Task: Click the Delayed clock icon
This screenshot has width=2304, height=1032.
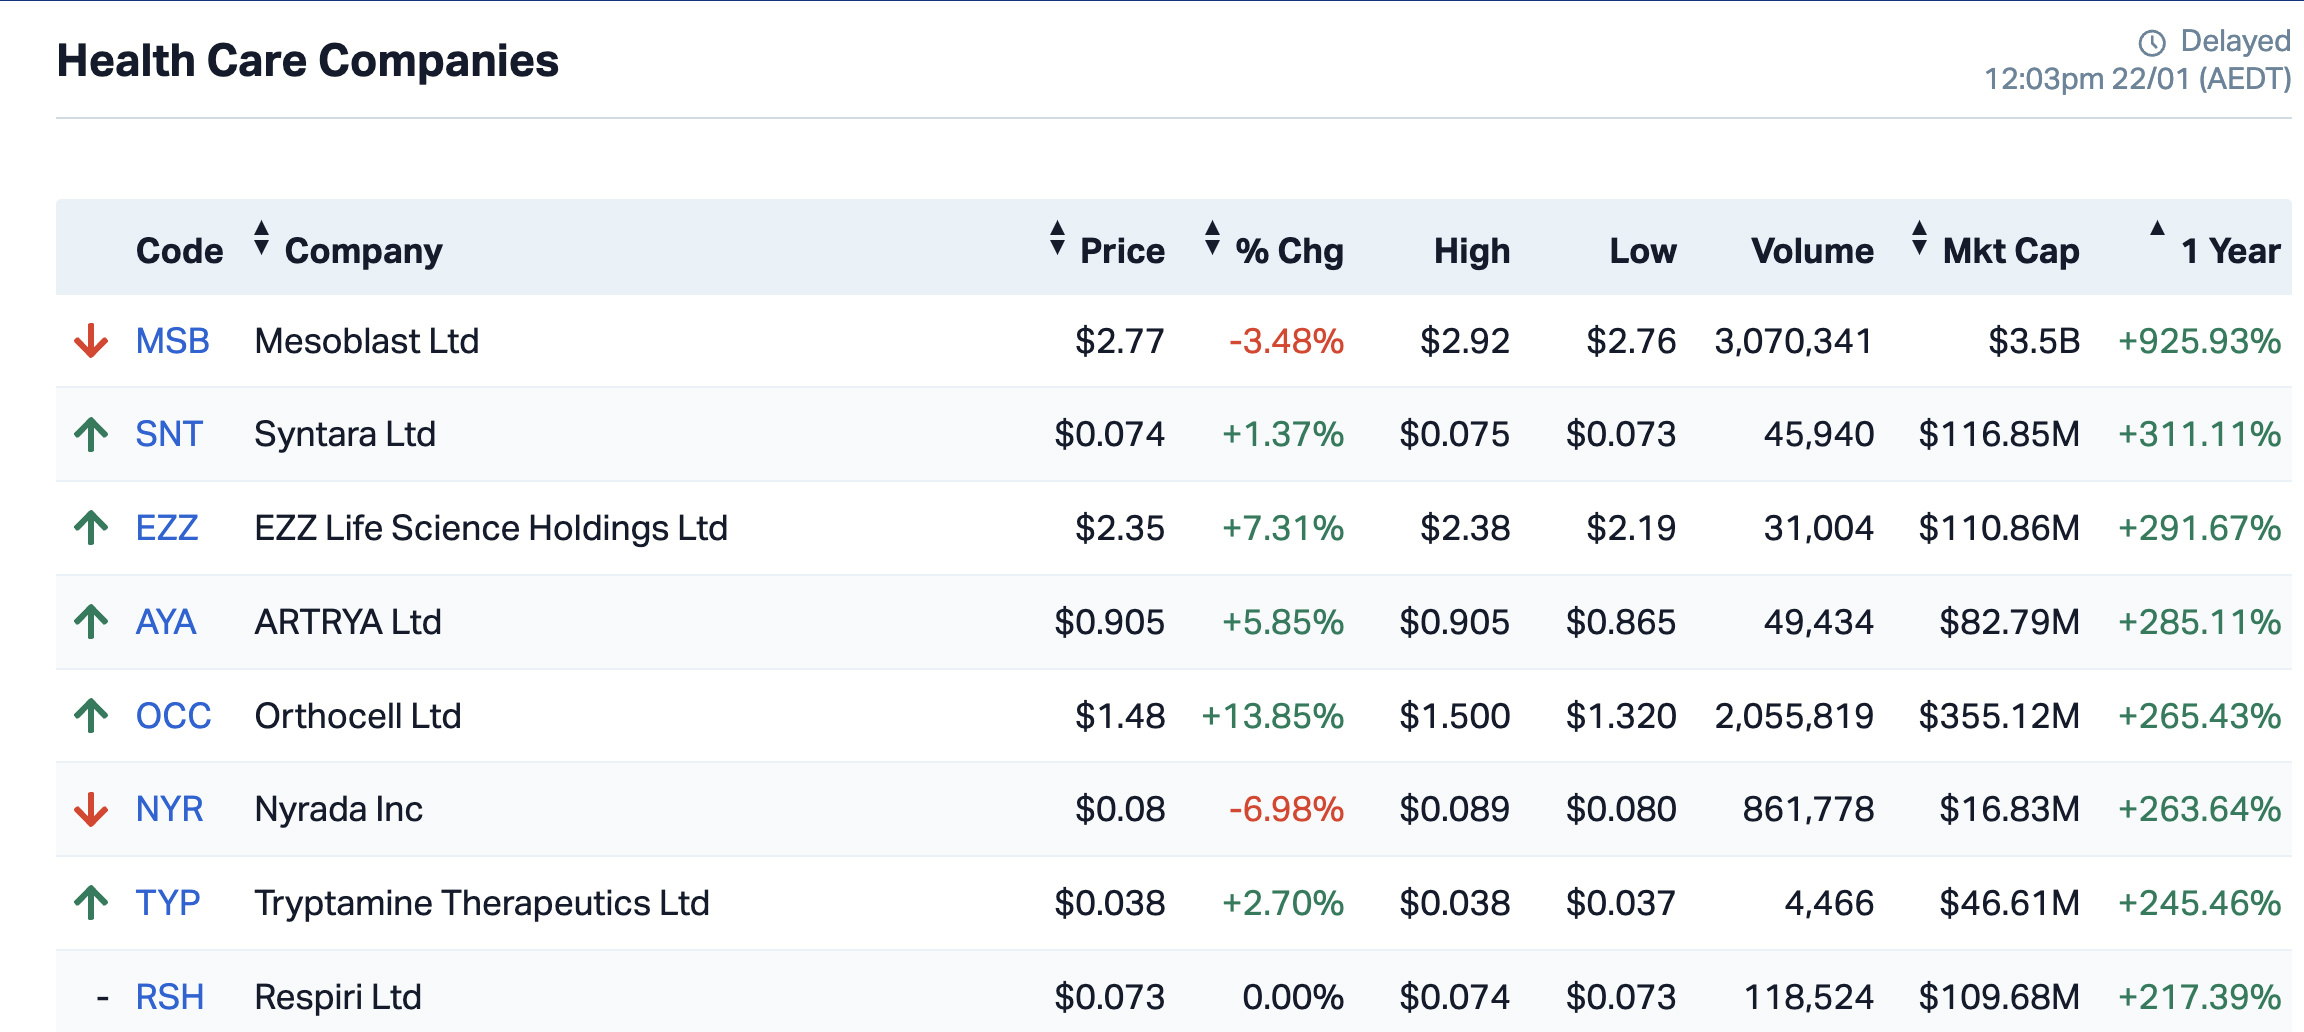Action: 2152,43
